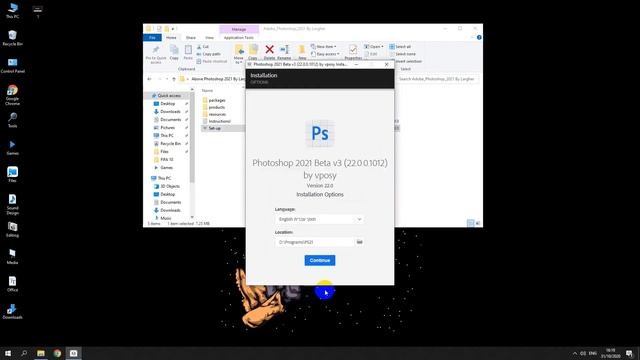Open the Easy access dropdown

click(325, 54)
